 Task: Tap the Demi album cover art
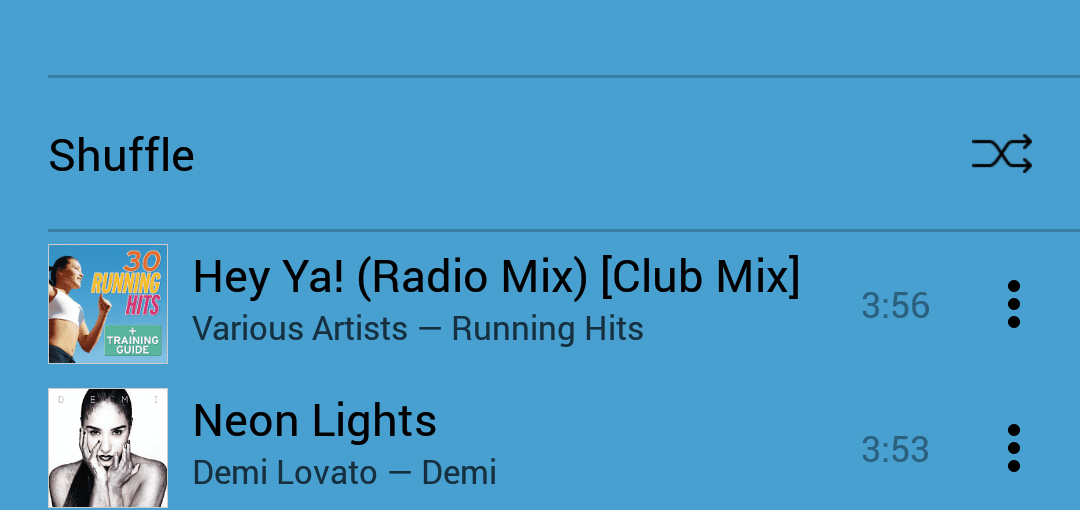[108, 448]
